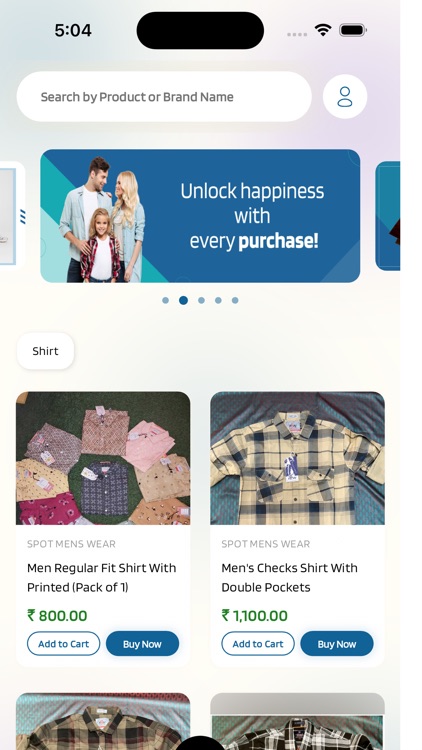Buy Now the Men Regular Fit Shirt

[142, 644]
